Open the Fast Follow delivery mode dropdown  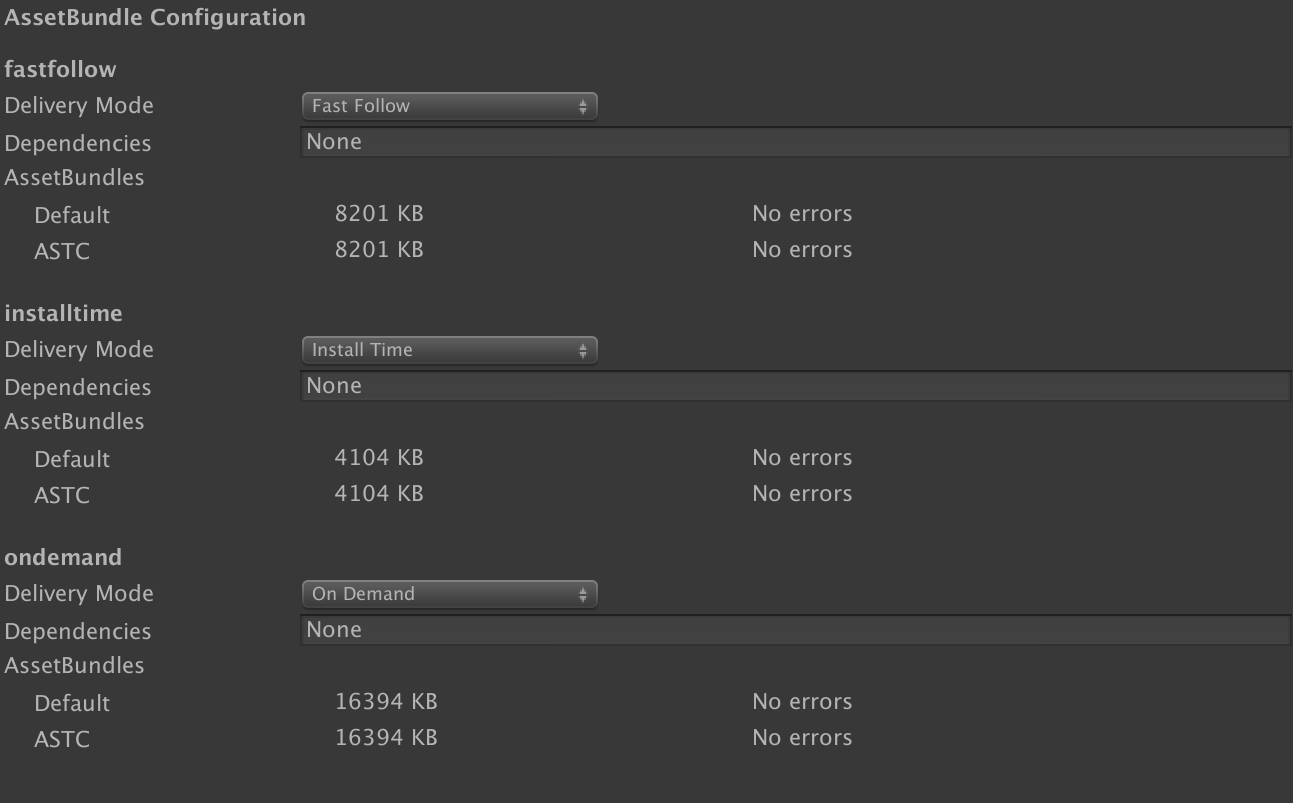point(449,106)
